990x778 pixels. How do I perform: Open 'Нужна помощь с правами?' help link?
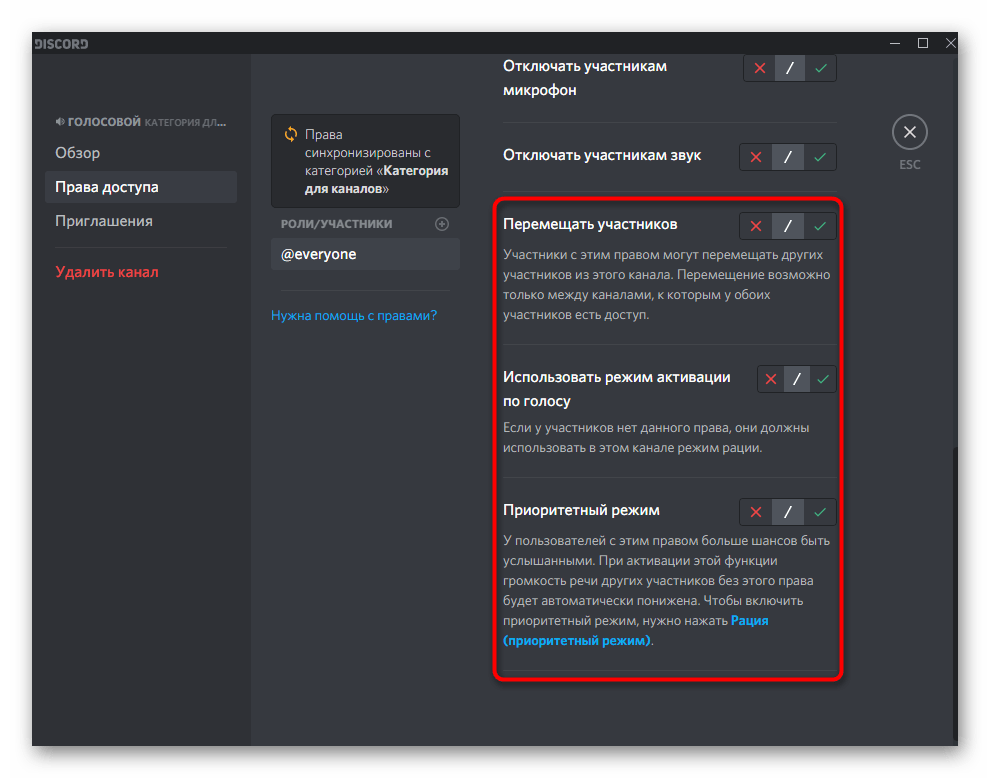point(354,315)
